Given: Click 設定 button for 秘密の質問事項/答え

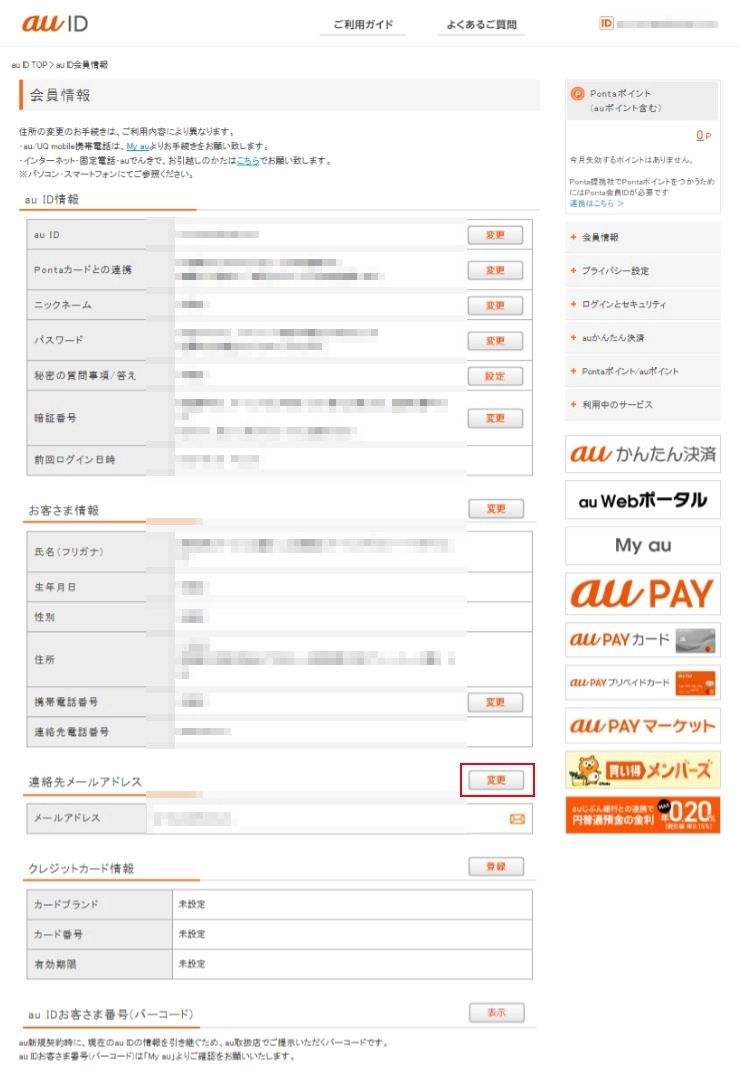Looking at the screenshot, I should tap(495, 376).
